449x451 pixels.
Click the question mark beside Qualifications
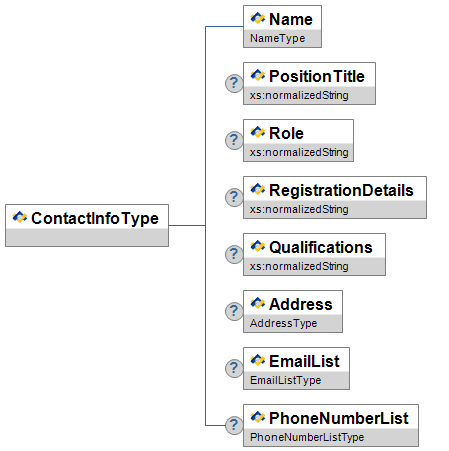point(234,254)
